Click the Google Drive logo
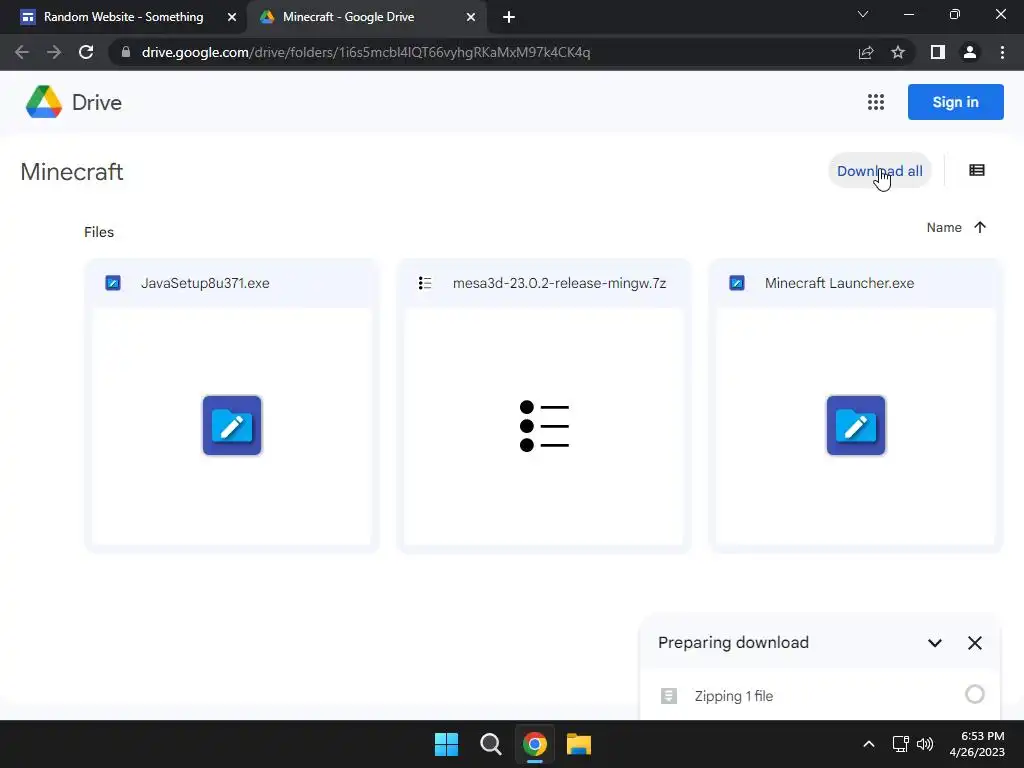The height and width of the screenshot is (768, 1024). pos(44,102)
